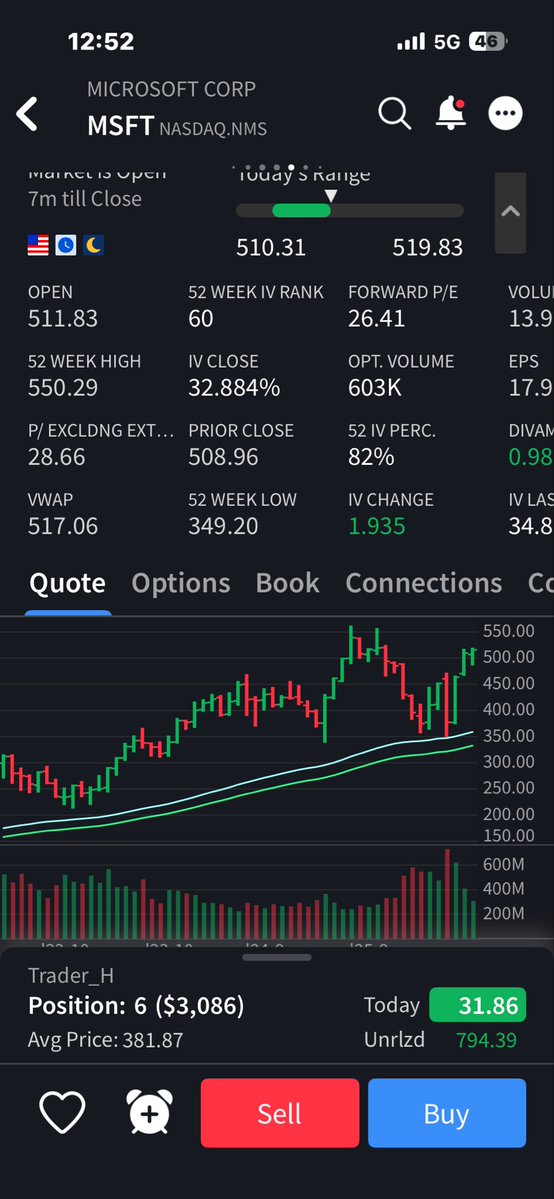Tap the bottom sheet drag handle
This screenshot has height=1199, width=554.
pyautogui.click(x=277, y=957)
